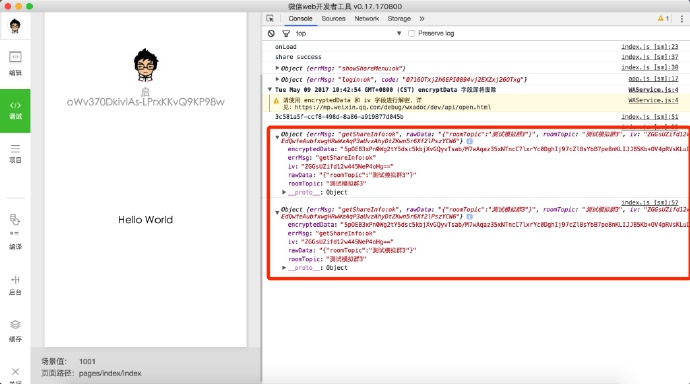The image size is (690, 384).
Task: Open source link index.js [sm]:37
Action: (650, 57)
